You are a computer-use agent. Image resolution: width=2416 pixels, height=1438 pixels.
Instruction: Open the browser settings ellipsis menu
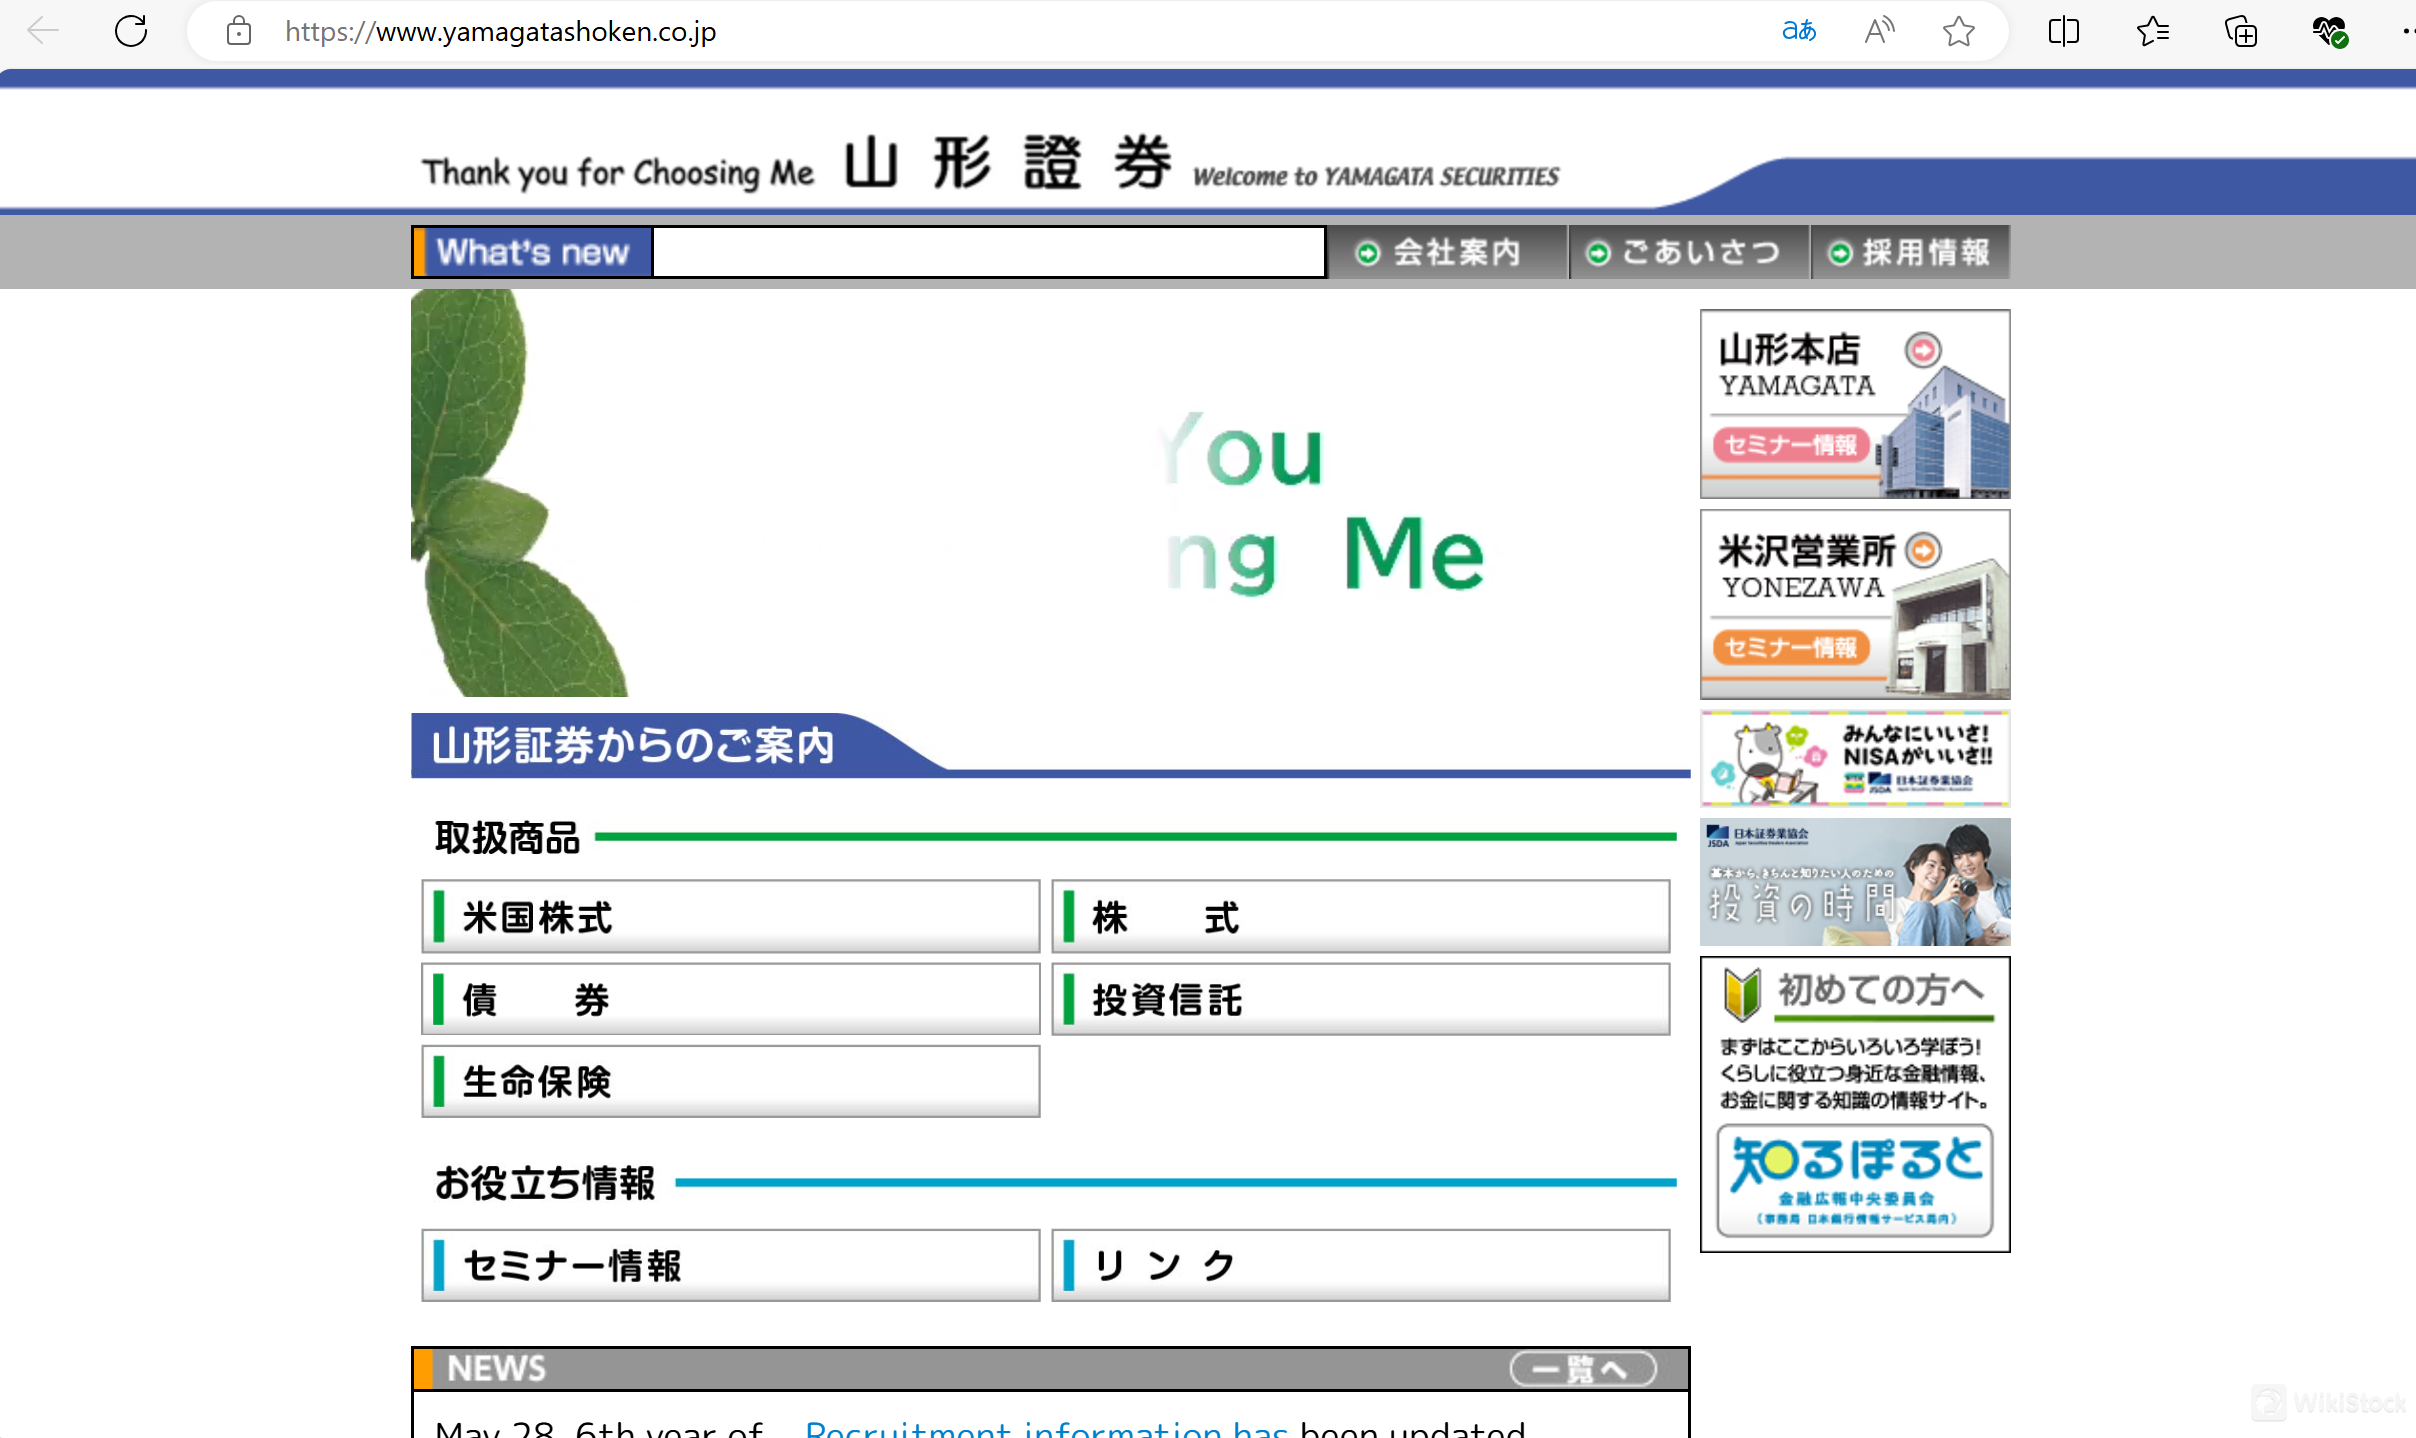click(x=2407, y=31)
